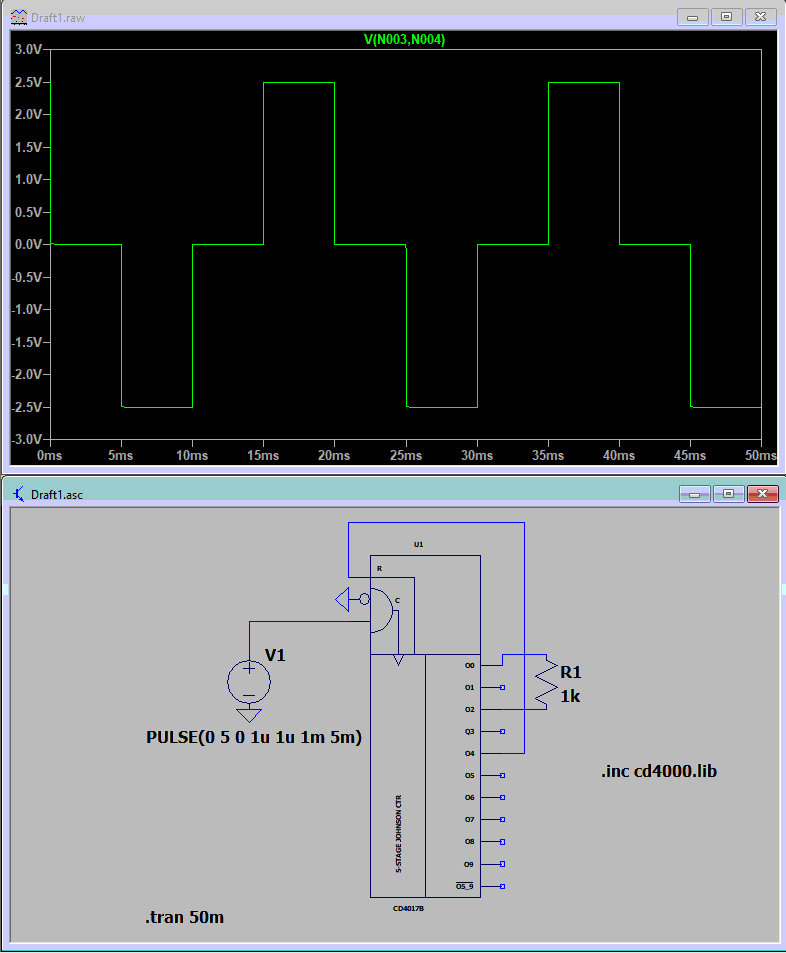The image size is (786, 953).
Task: Click the O3 output pin terminal
Action: tap(502, 732)
